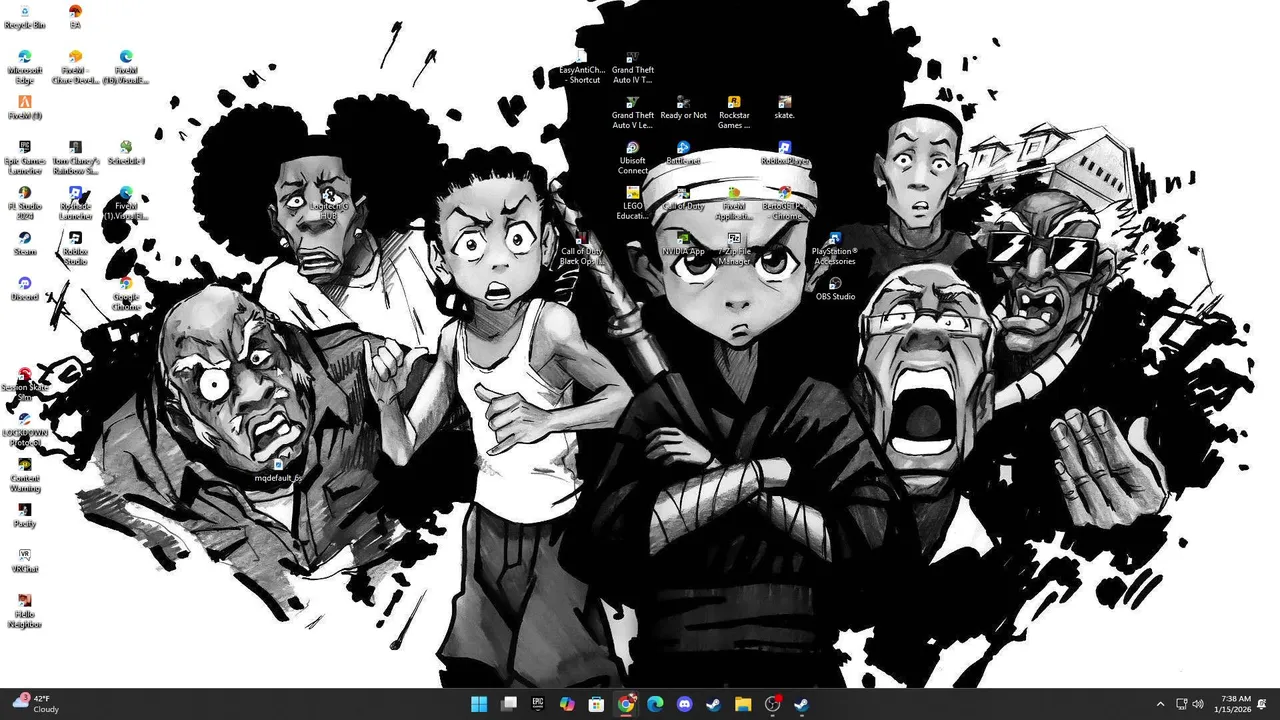The image size is (1280, 720).
Task: Select the Roshade Launcher desktop shortcut
Action: (75, 203)
